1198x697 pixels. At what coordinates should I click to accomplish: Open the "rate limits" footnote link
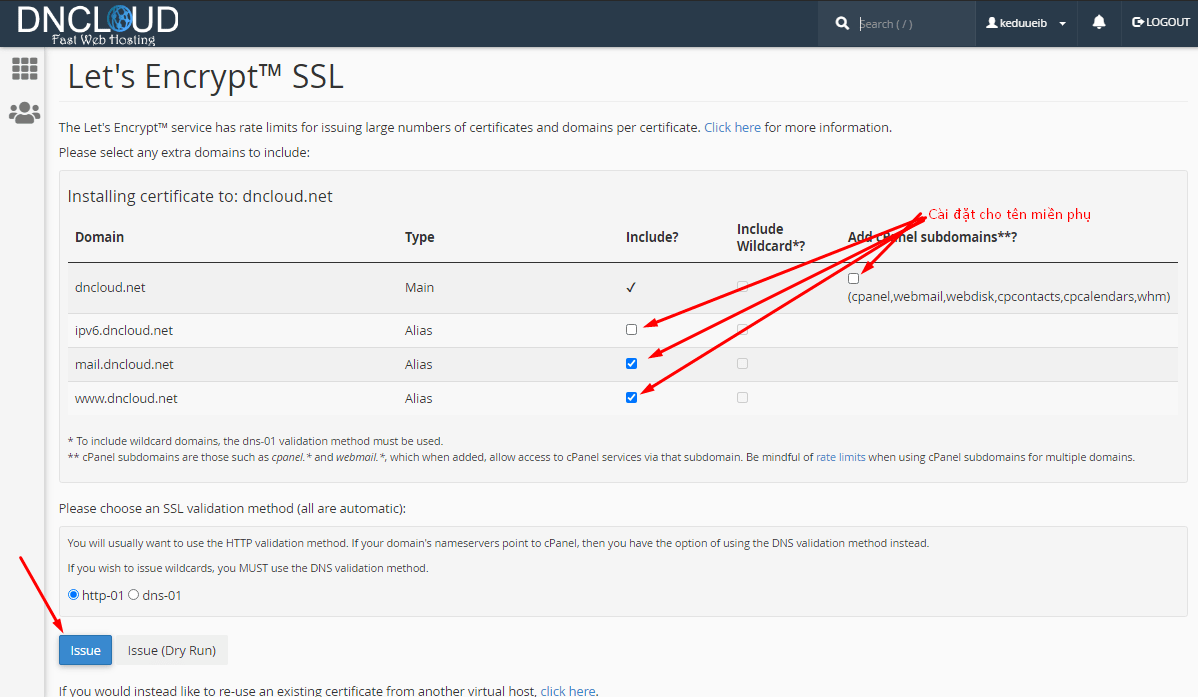point(840,457)
